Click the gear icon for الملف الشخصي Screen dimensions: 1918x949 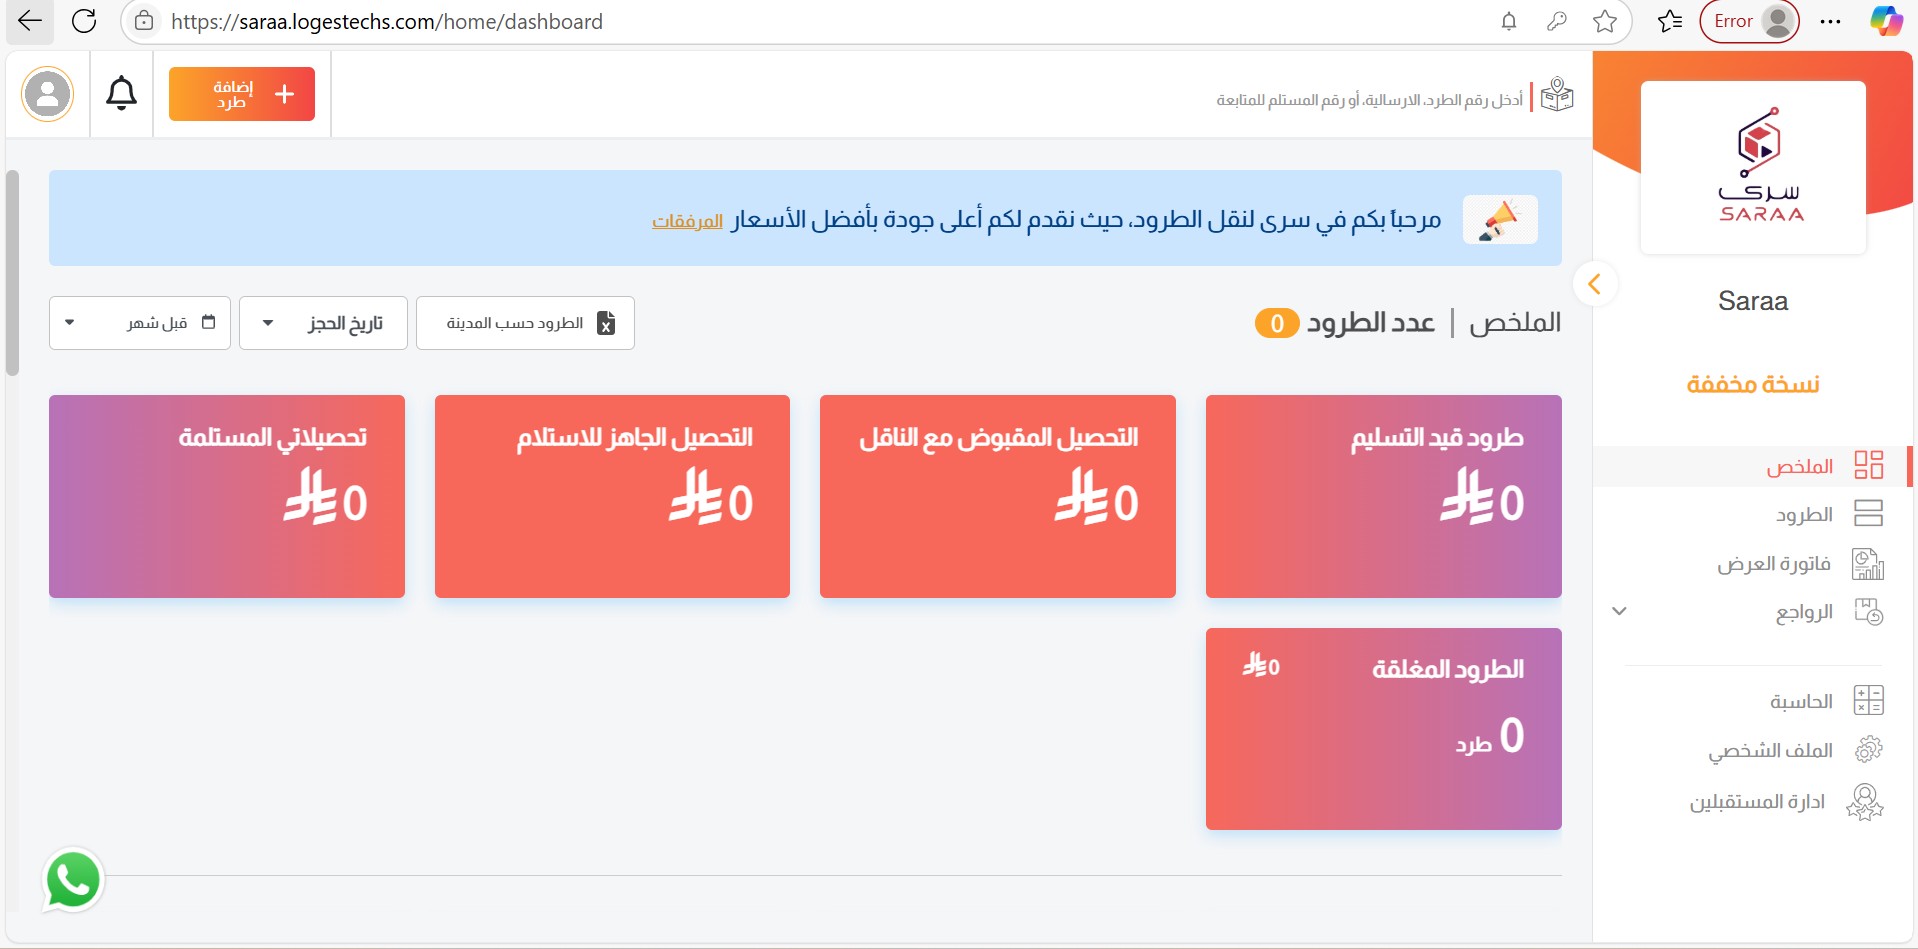(1867, 750)
